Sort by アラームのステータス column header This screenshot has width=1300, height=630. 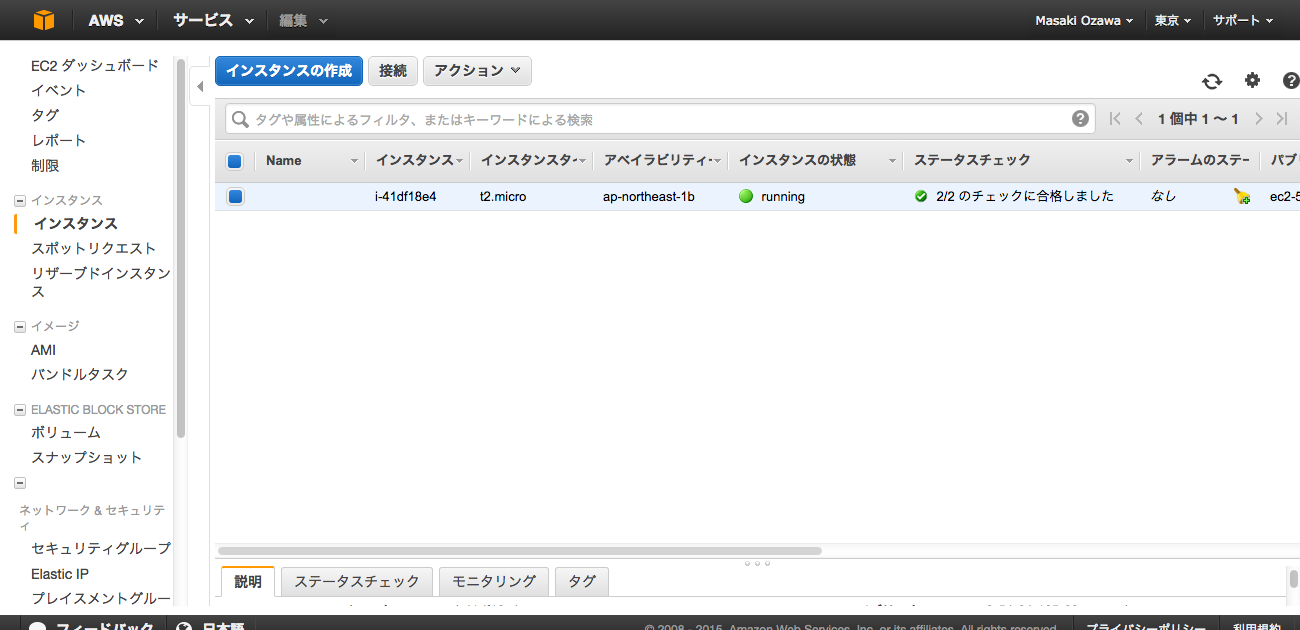[x=1201, y=161]
